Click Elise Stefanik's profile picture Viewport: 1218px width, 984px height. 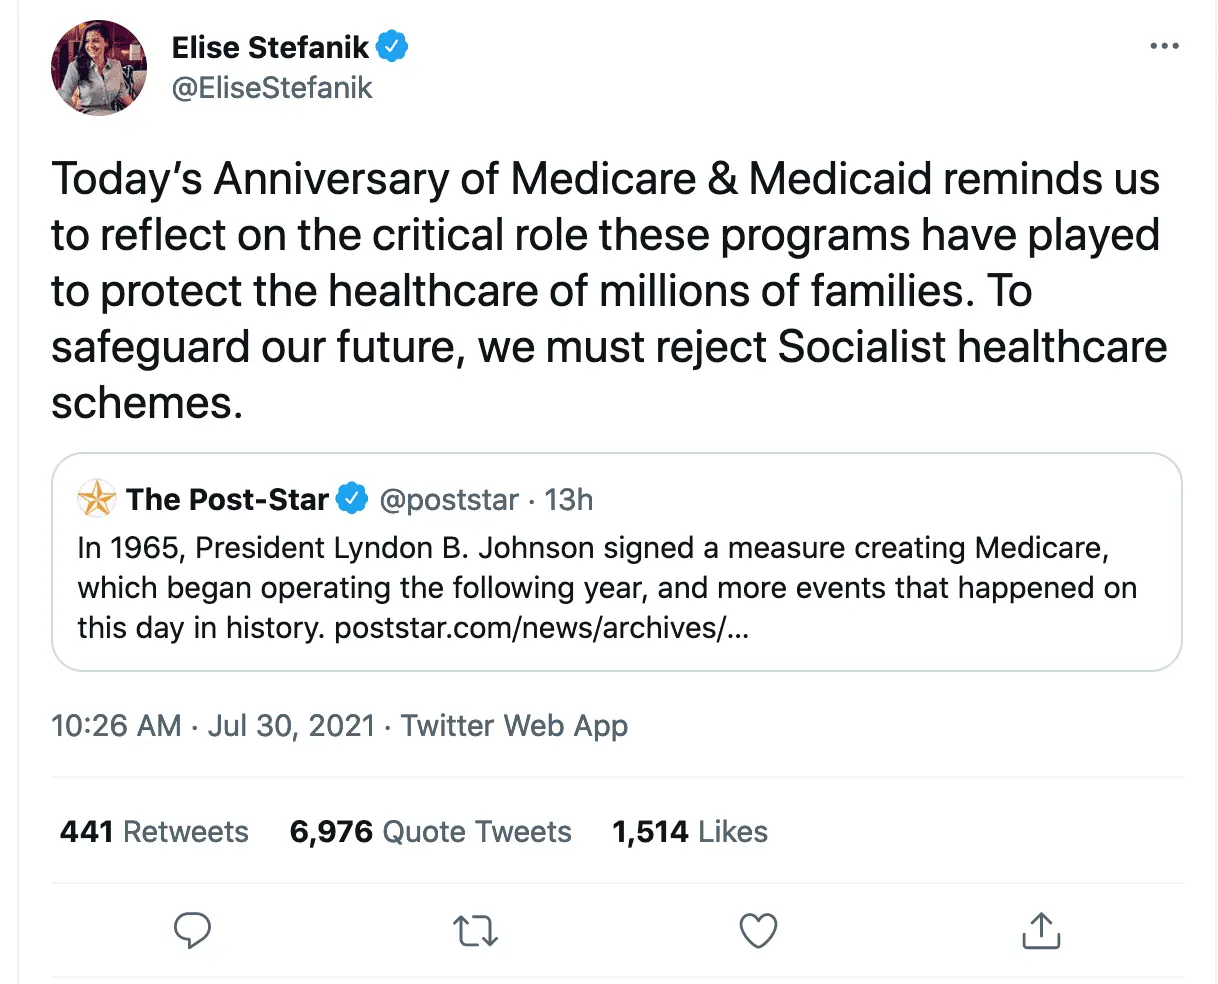click(99, 67)
